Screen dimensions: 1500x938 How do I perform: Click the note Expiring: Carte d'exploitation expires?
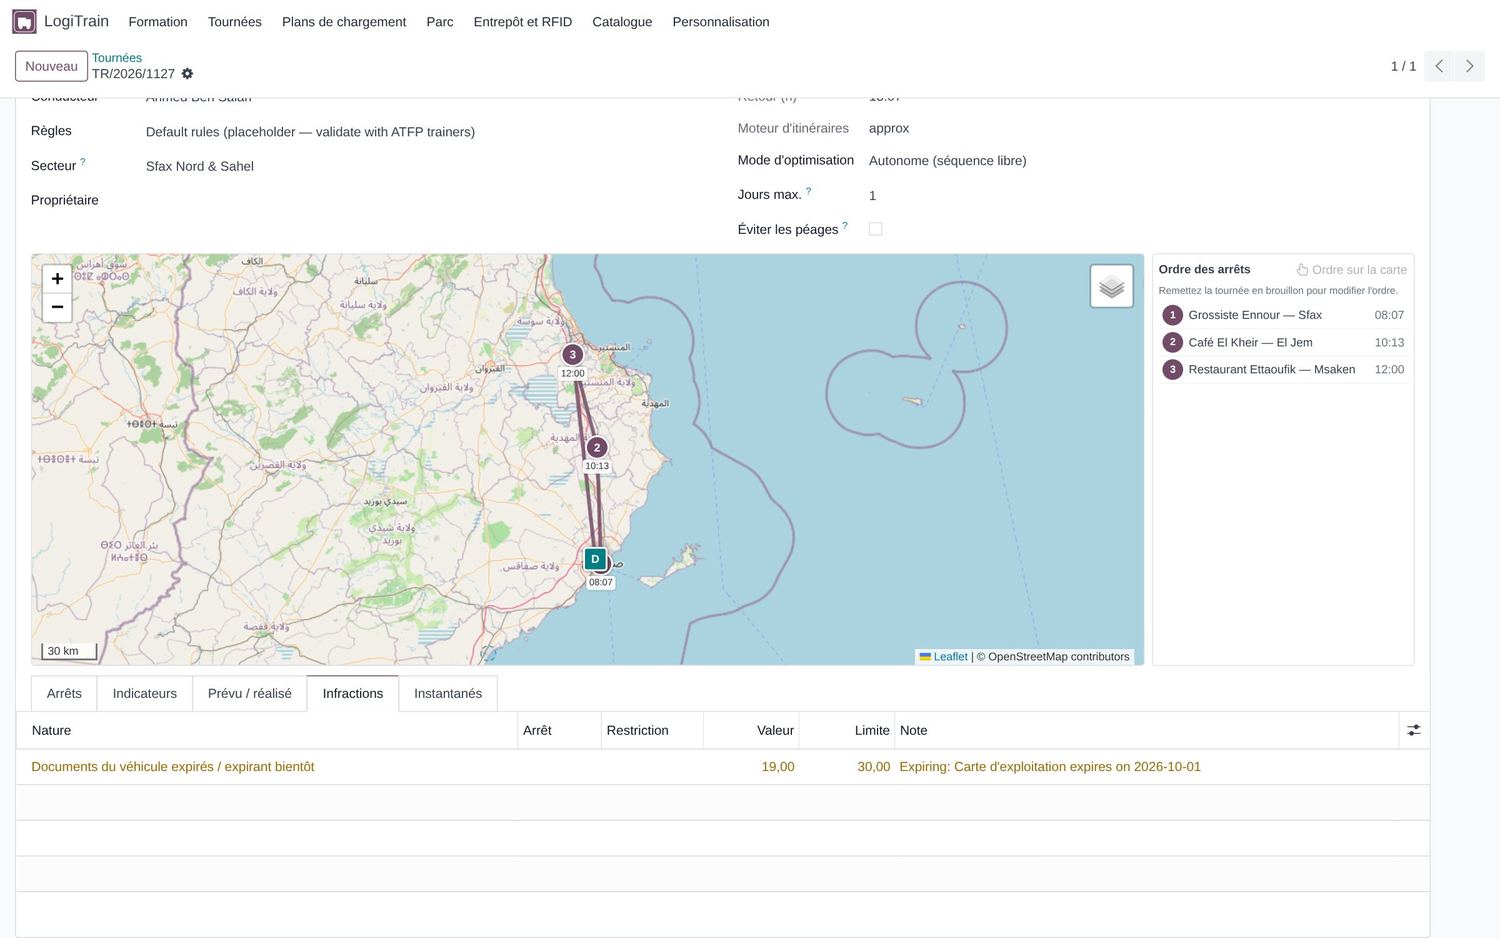tap(1050, 767)
